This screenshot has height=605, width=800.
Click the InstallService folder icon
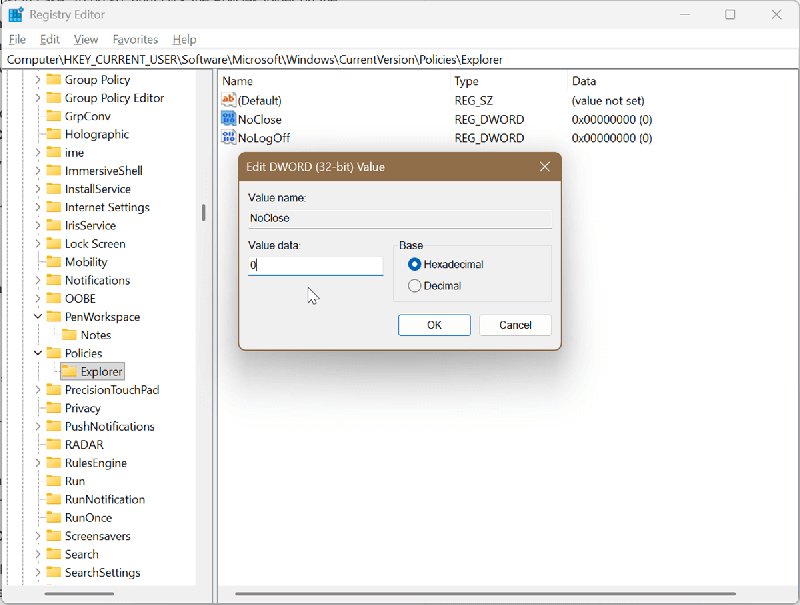[x=54, y=189]
